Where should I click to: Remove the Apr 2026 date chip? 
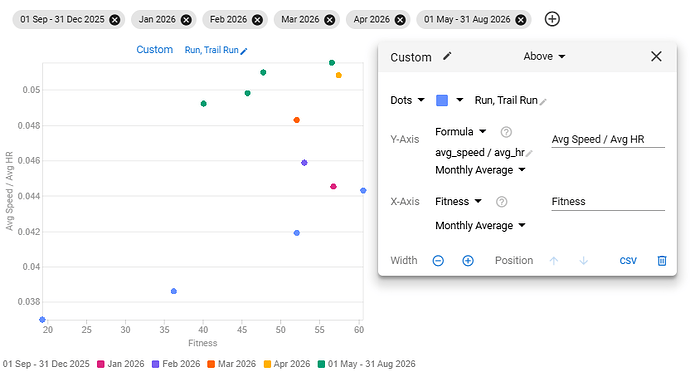coord(400,20)
